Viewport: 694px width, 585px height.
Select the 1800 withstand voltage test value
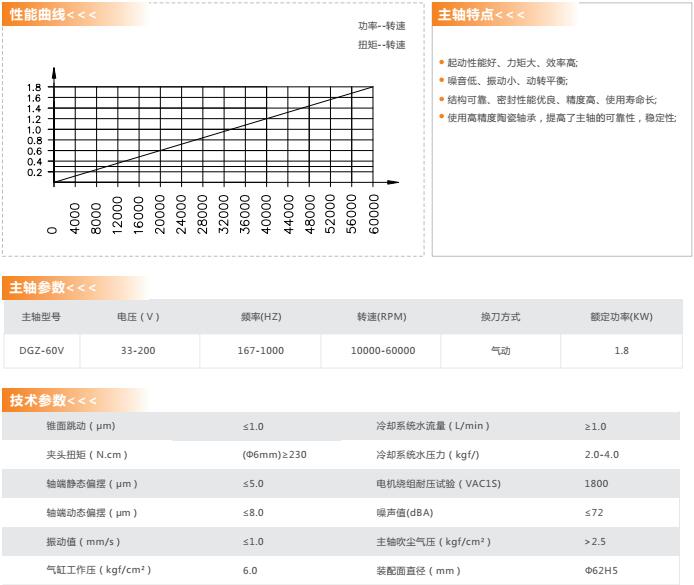pyautogui.click(x=596, y=484)
